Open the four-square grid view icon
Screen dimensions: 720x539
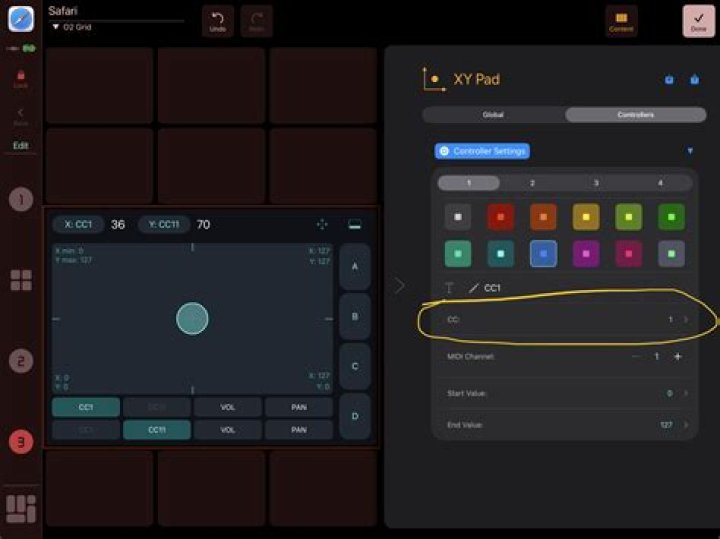(21, 280)
